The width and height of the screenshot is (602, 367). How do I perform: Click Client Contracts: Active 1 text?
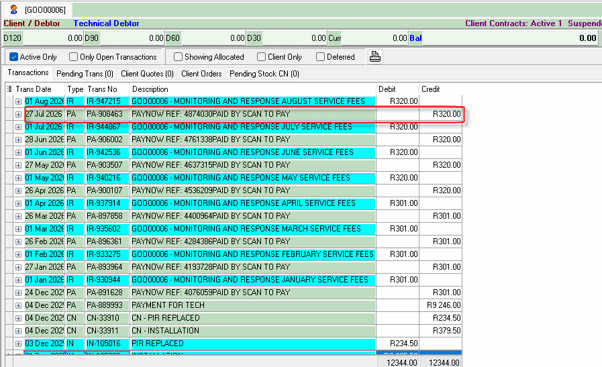click(513, 23)
